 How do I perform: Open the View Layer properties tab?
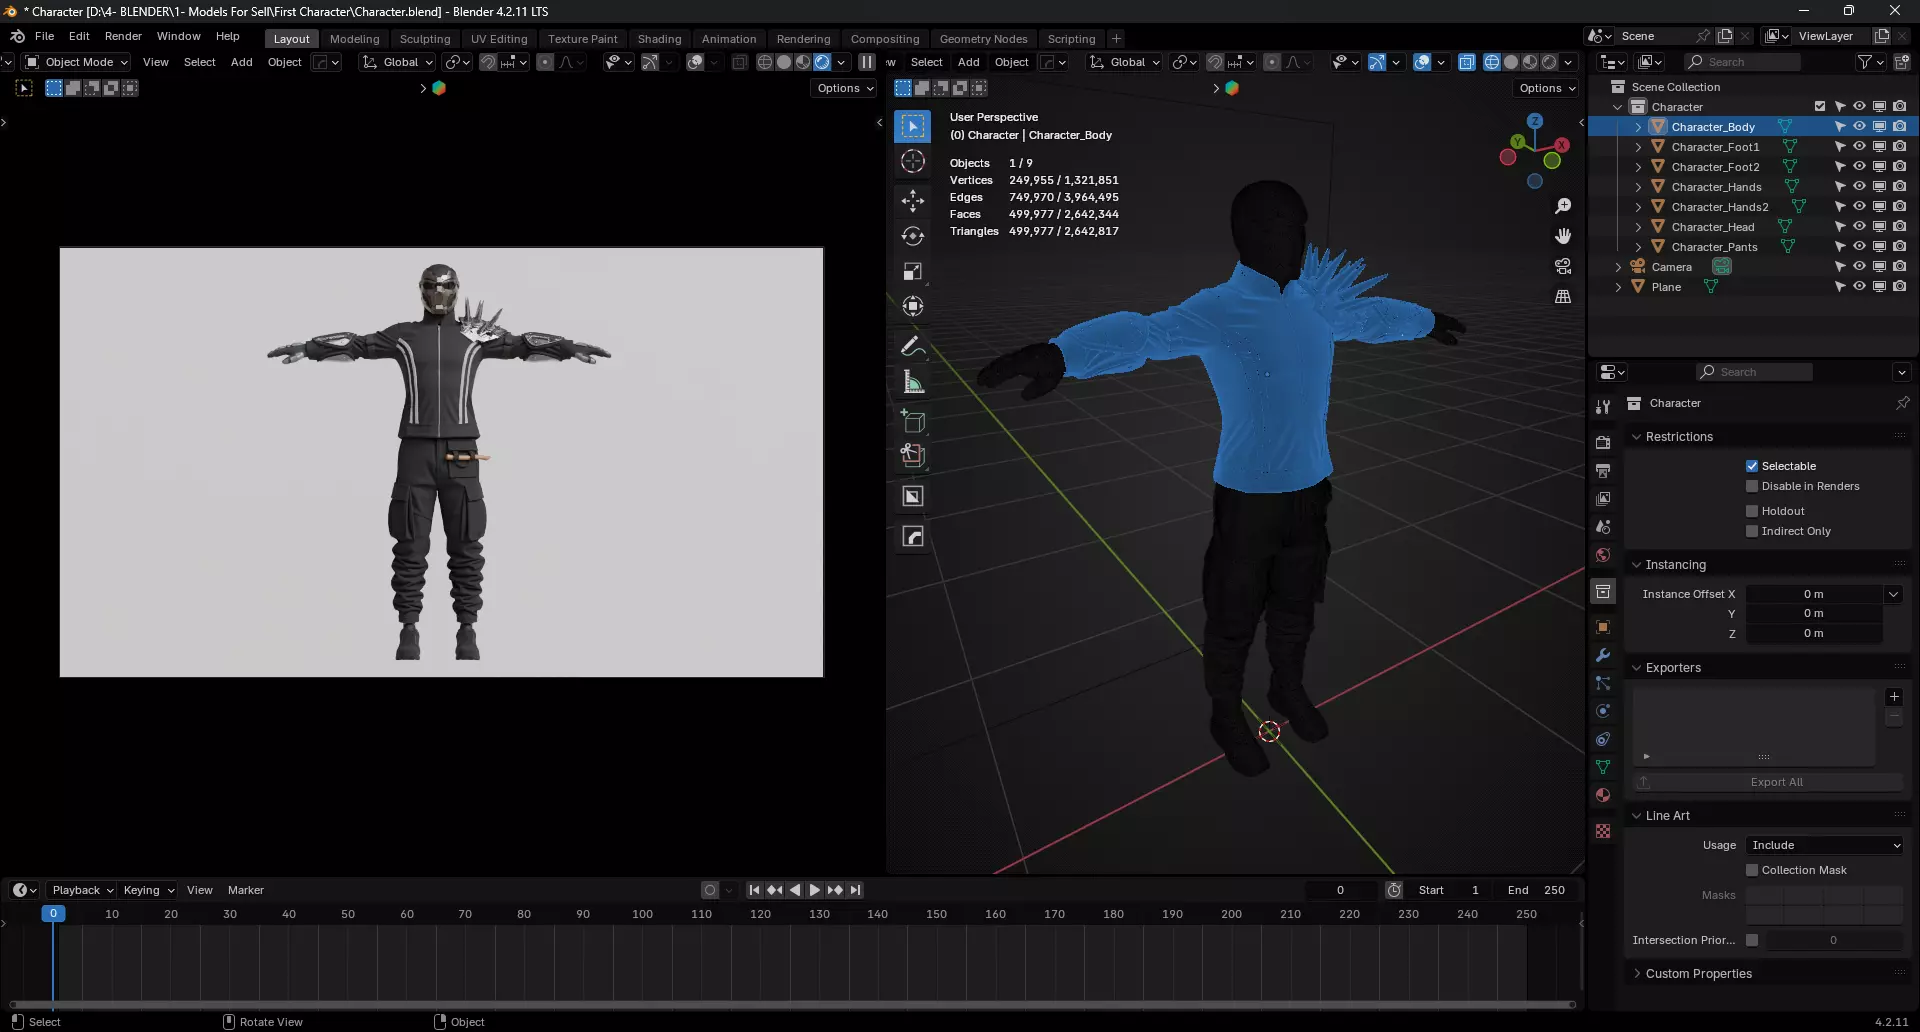[x=1603, y=498]
